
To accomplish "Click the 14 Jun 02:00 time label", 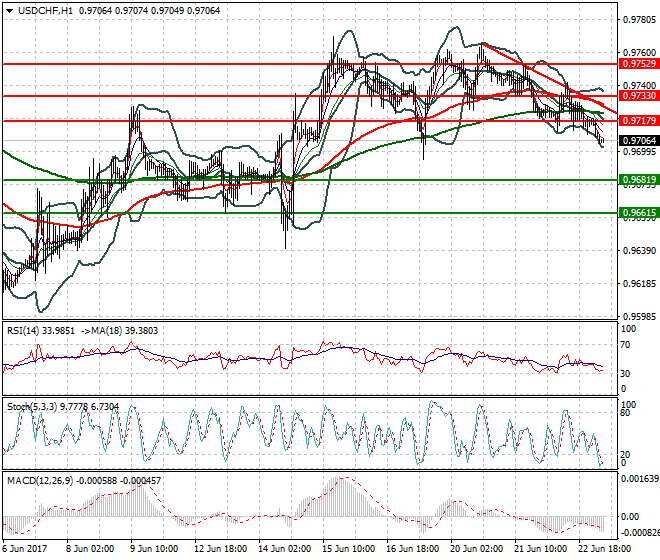I will [x=285, y=549].
